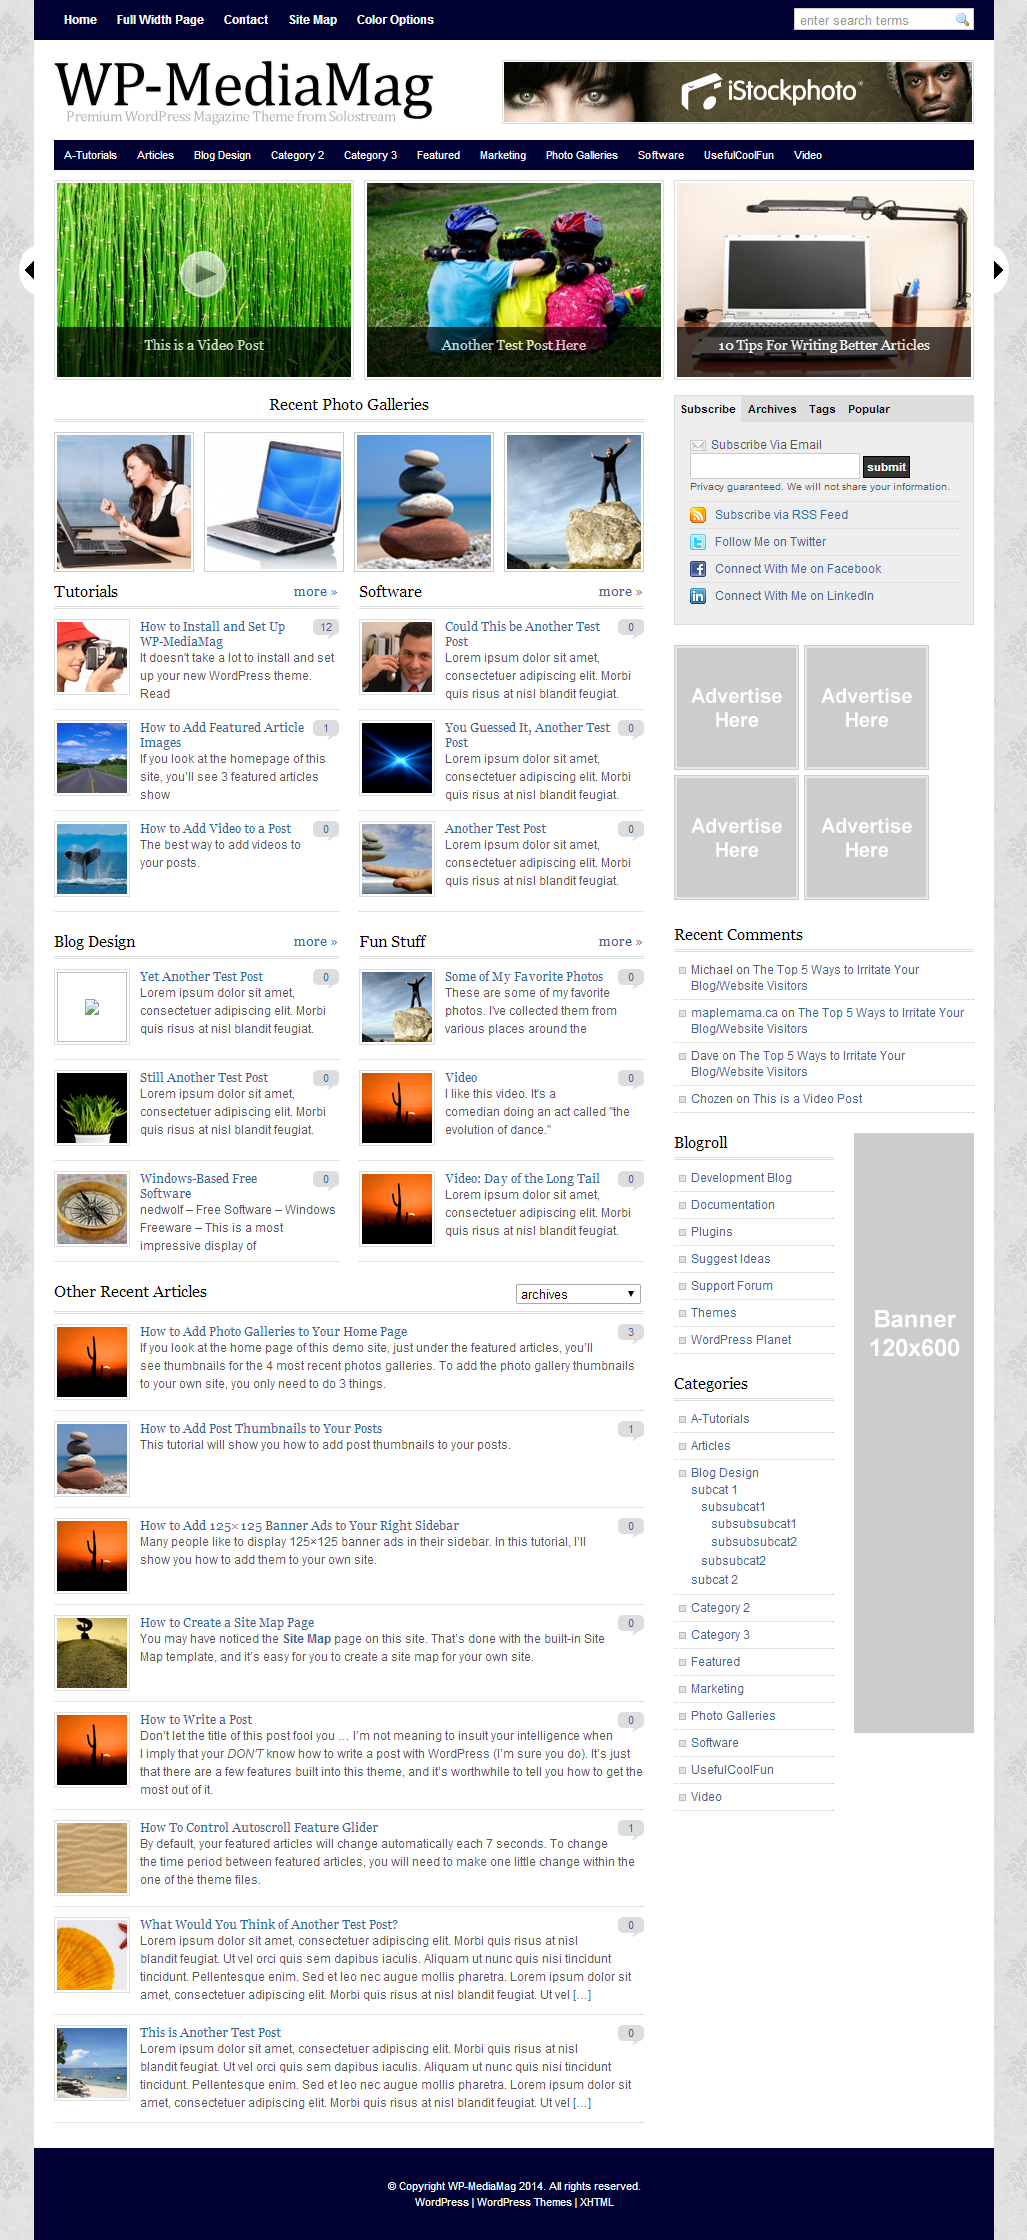This screenshot has width=1027, height=2240.
Task: Click the iStockphoto banner ad
Action: coord(738,92)
